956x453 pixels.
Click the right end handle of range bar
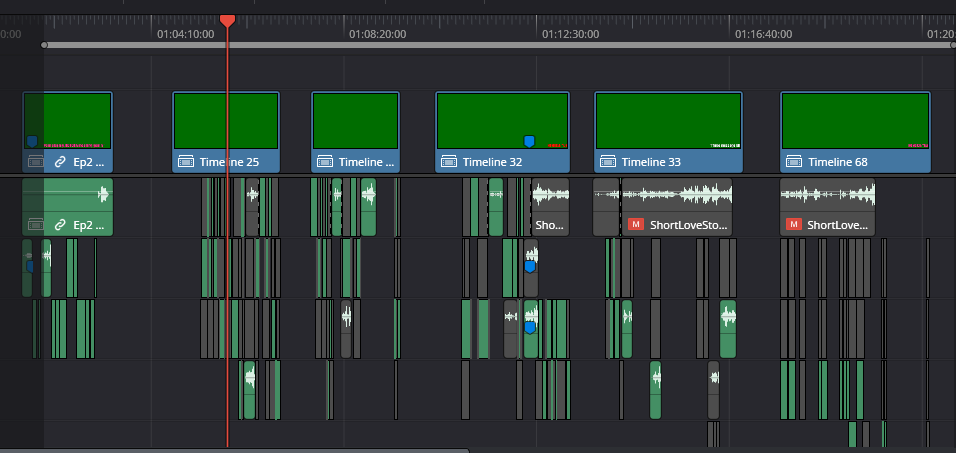pos(953,45)
